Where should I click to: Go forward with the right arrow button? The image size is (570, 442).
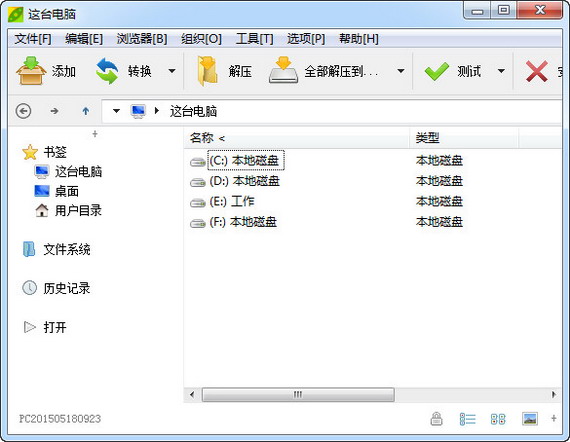click(x=55, y=110)
